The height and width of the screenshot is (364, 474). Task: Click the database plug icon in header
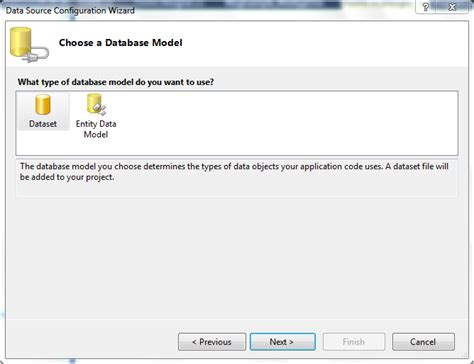29,45
